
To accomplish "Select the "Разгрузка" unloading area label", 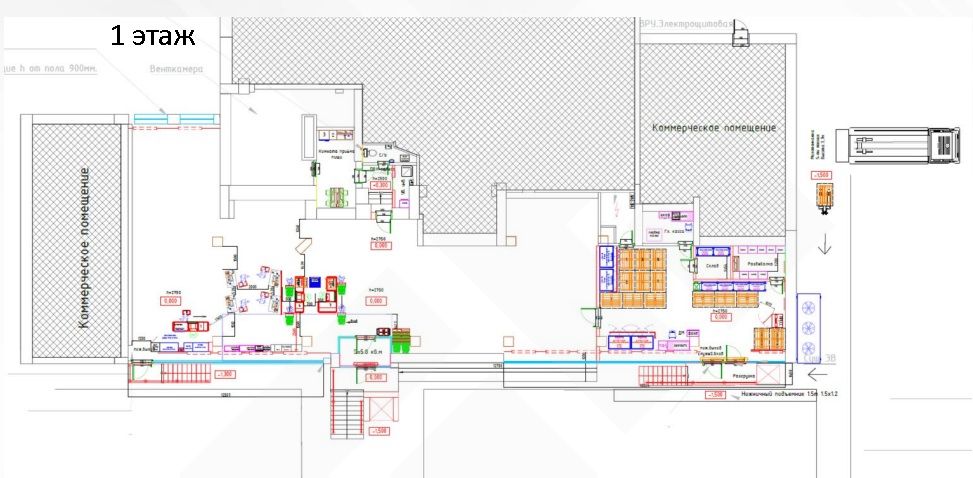I will (x=742, y=377).
